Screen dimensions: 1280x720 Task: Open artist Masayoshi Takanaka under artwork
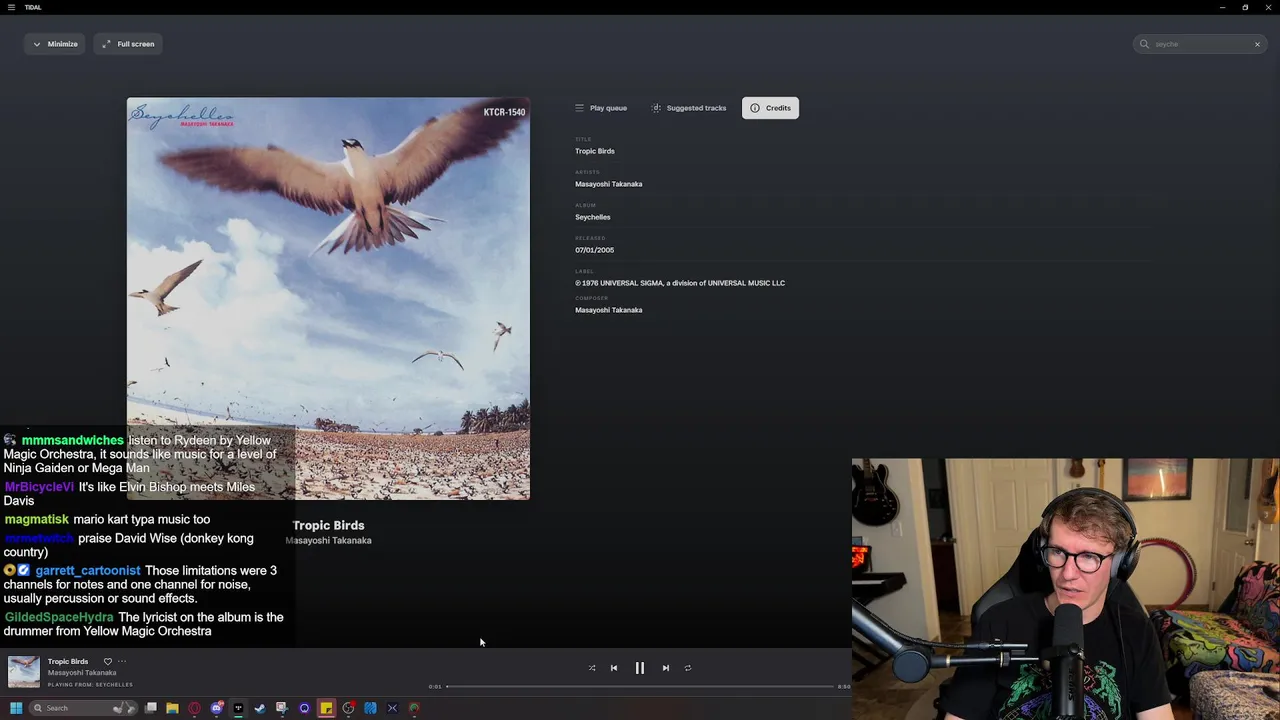tap(328, 541)
